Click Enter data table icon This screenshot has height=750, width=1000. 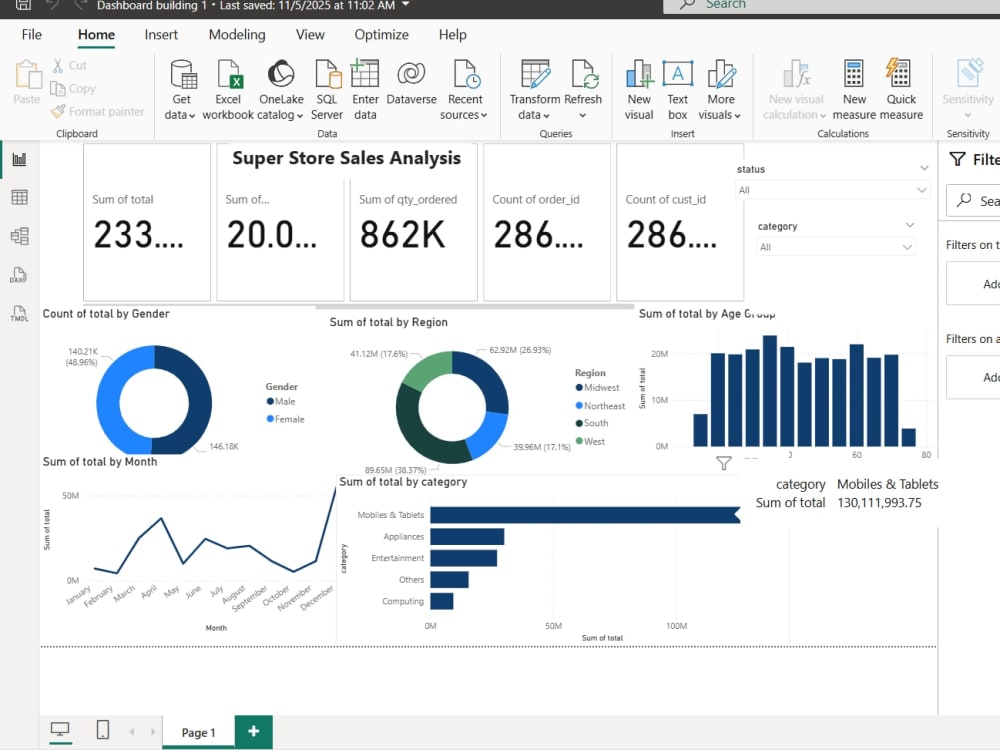[x=365, y=73]
